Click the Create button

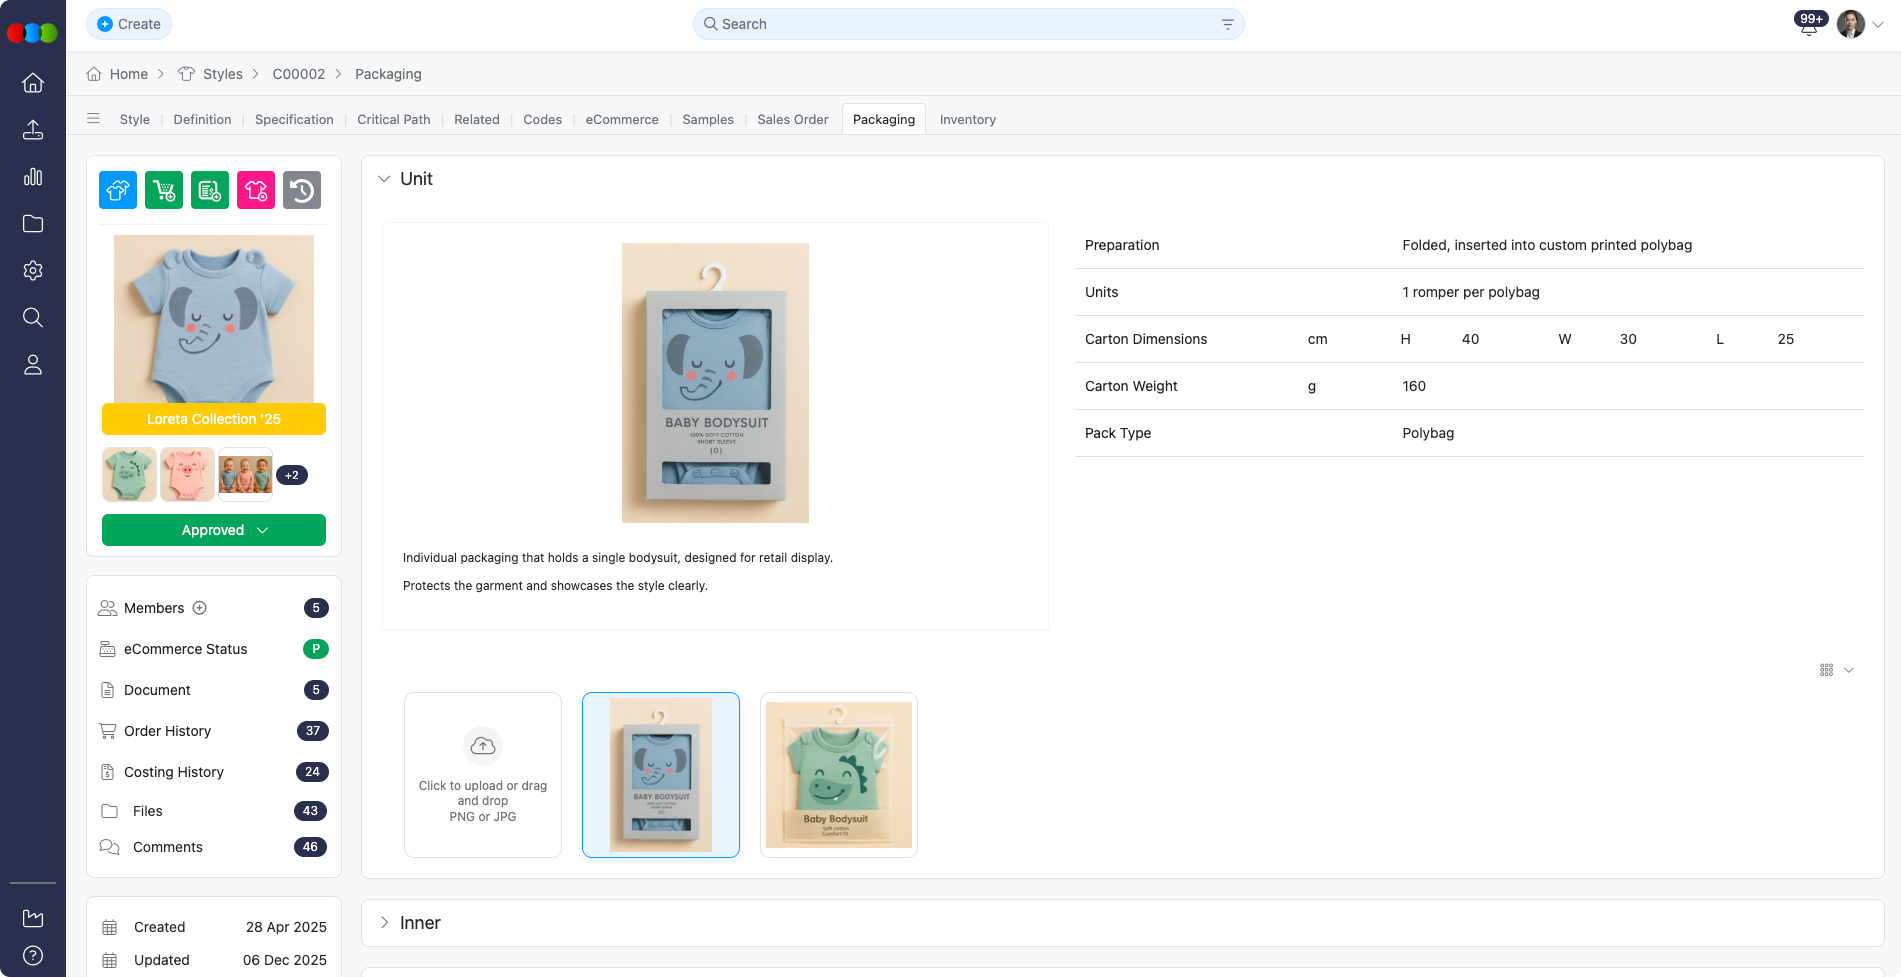coord(129,24)
